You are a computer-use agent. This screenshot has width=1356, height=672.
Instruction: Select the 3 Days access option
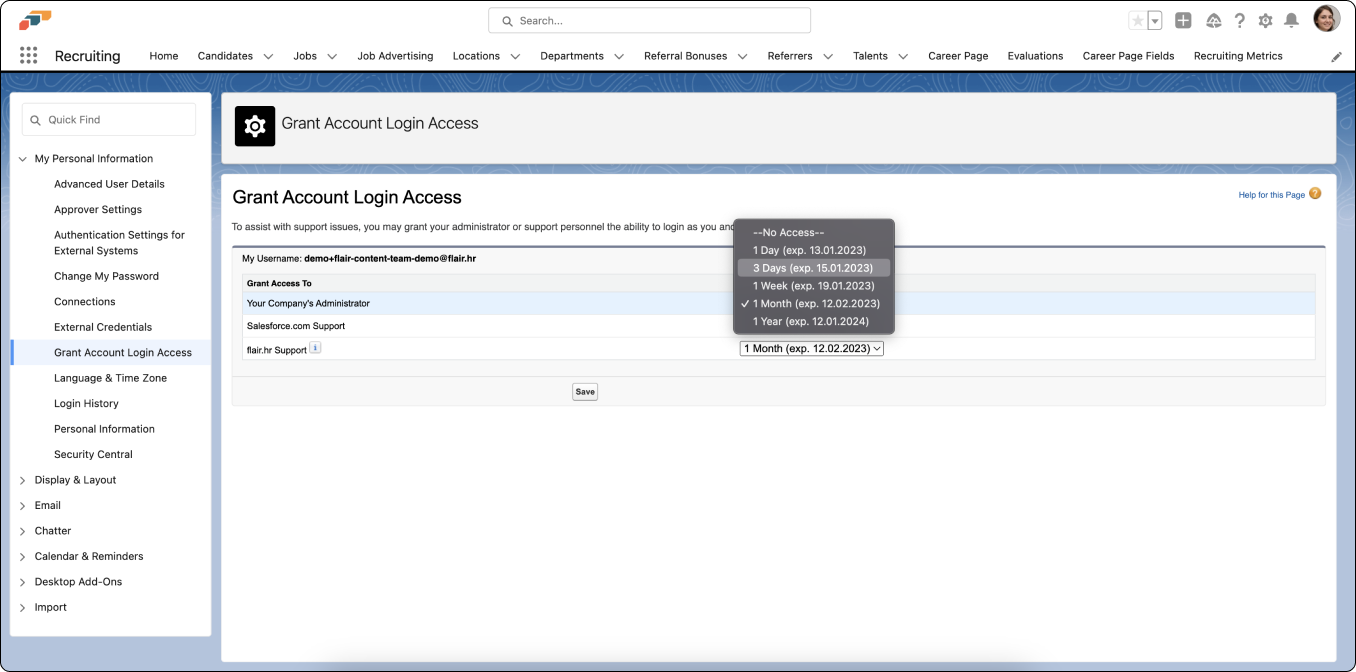(813, 268)
